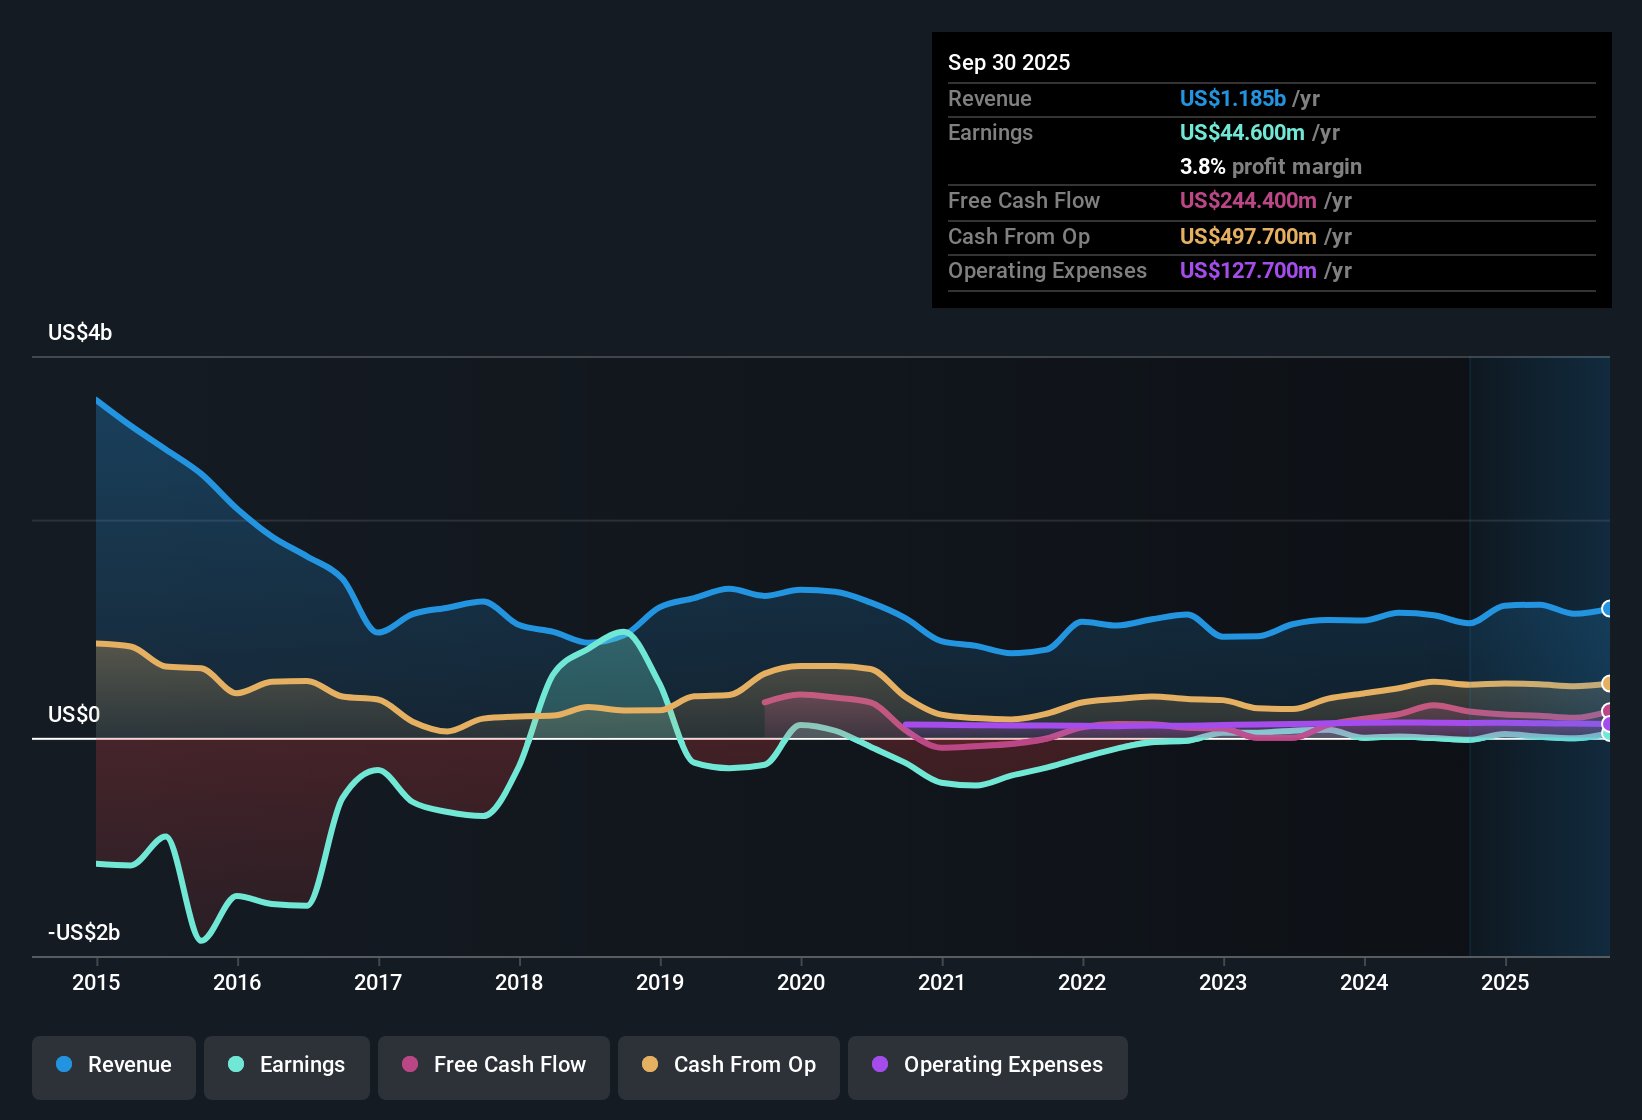Select the orange Cash From Op endpoint marker
Viewport: 1642px width, 1120px height.
click(1608, 684)
